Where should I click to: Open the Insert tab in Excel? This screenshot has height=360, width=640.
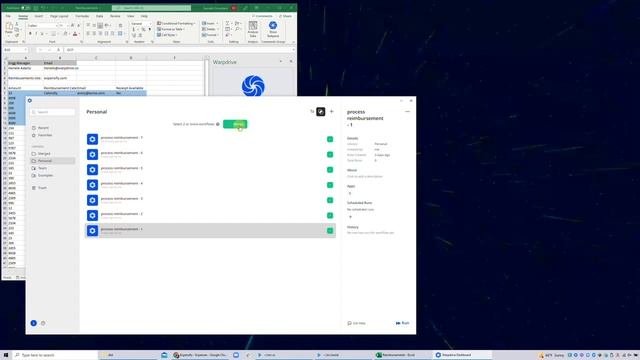click(39, 16)
